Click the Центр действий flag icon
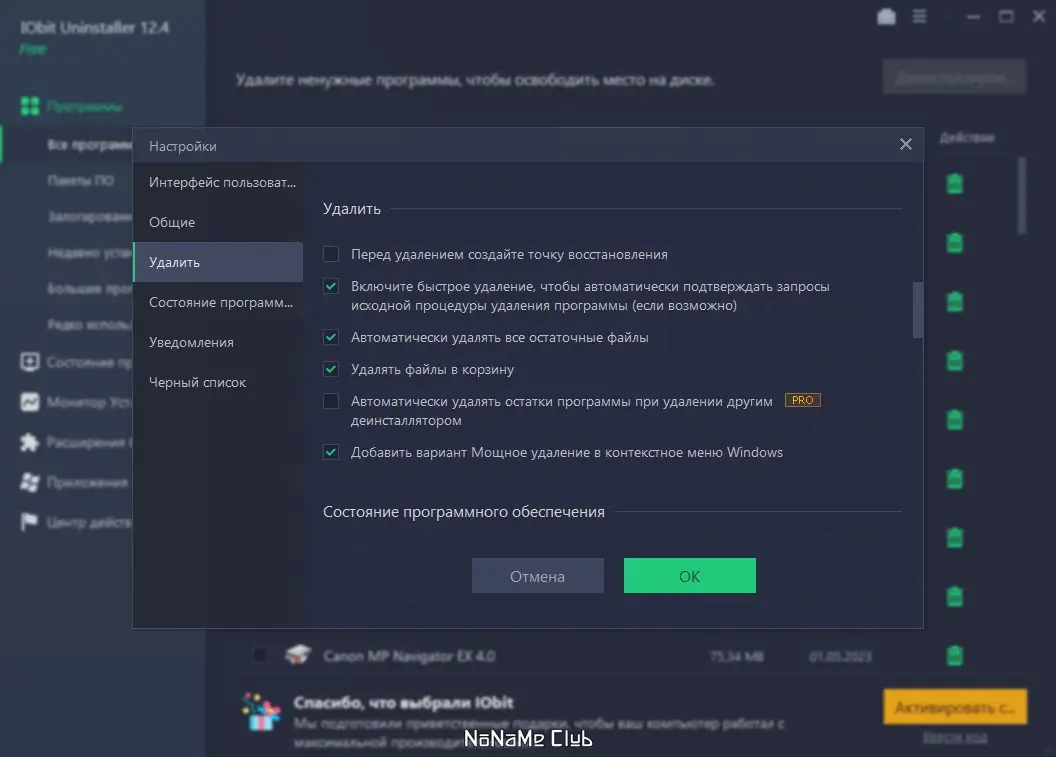This screenshot has height=757, width=1056. [x=30, y=522]
